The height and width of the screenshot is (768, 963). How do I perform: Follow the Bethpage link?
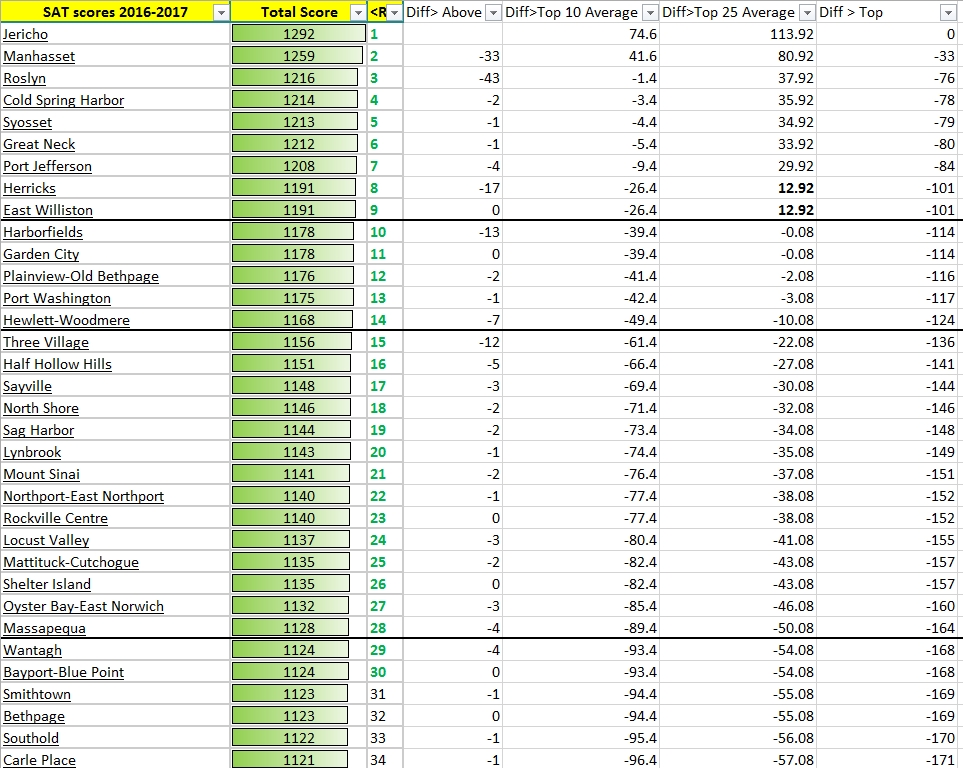(34, 716)
